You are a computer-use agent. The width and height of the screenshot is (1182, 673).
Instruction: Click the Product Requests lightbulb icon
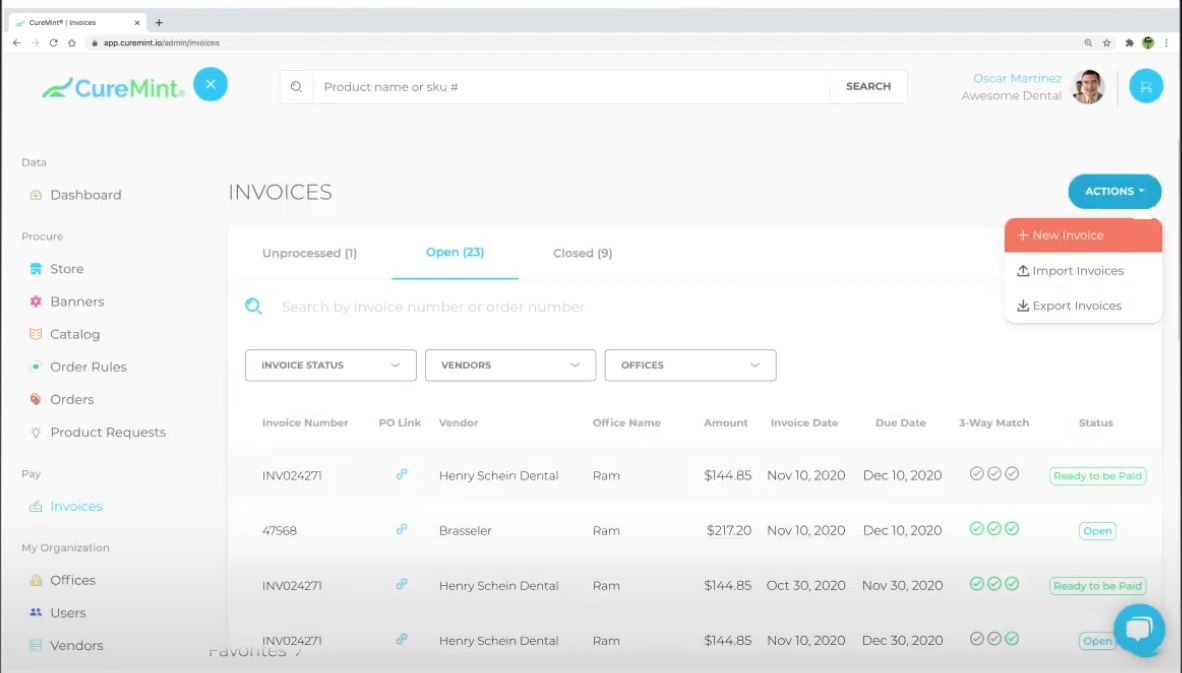pos(35,432)
